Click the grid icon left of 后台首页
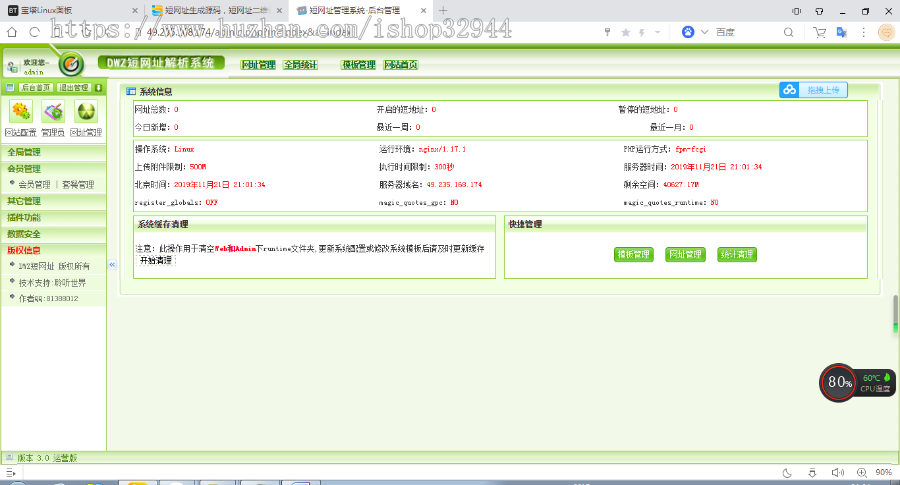Viewport: 900px width, 485px height. [x=10, y=87]
